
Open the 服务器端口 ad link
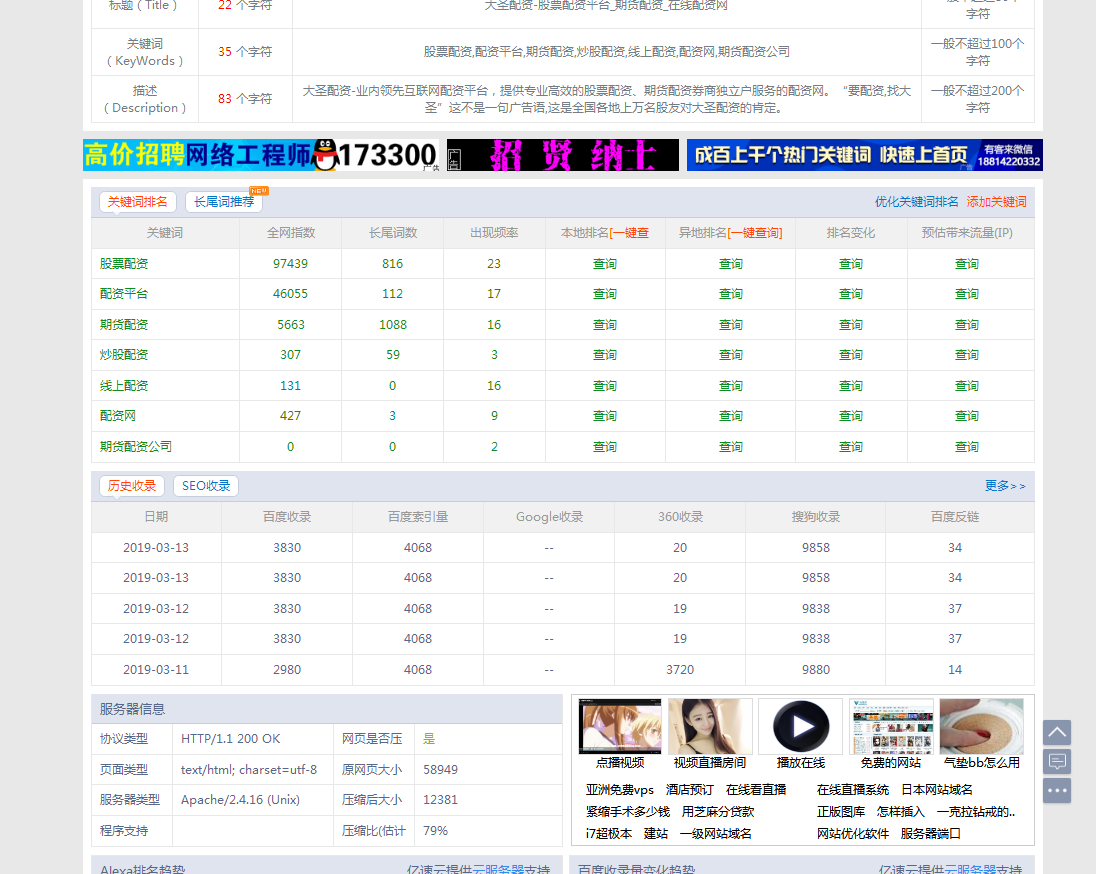click(930, 833)
